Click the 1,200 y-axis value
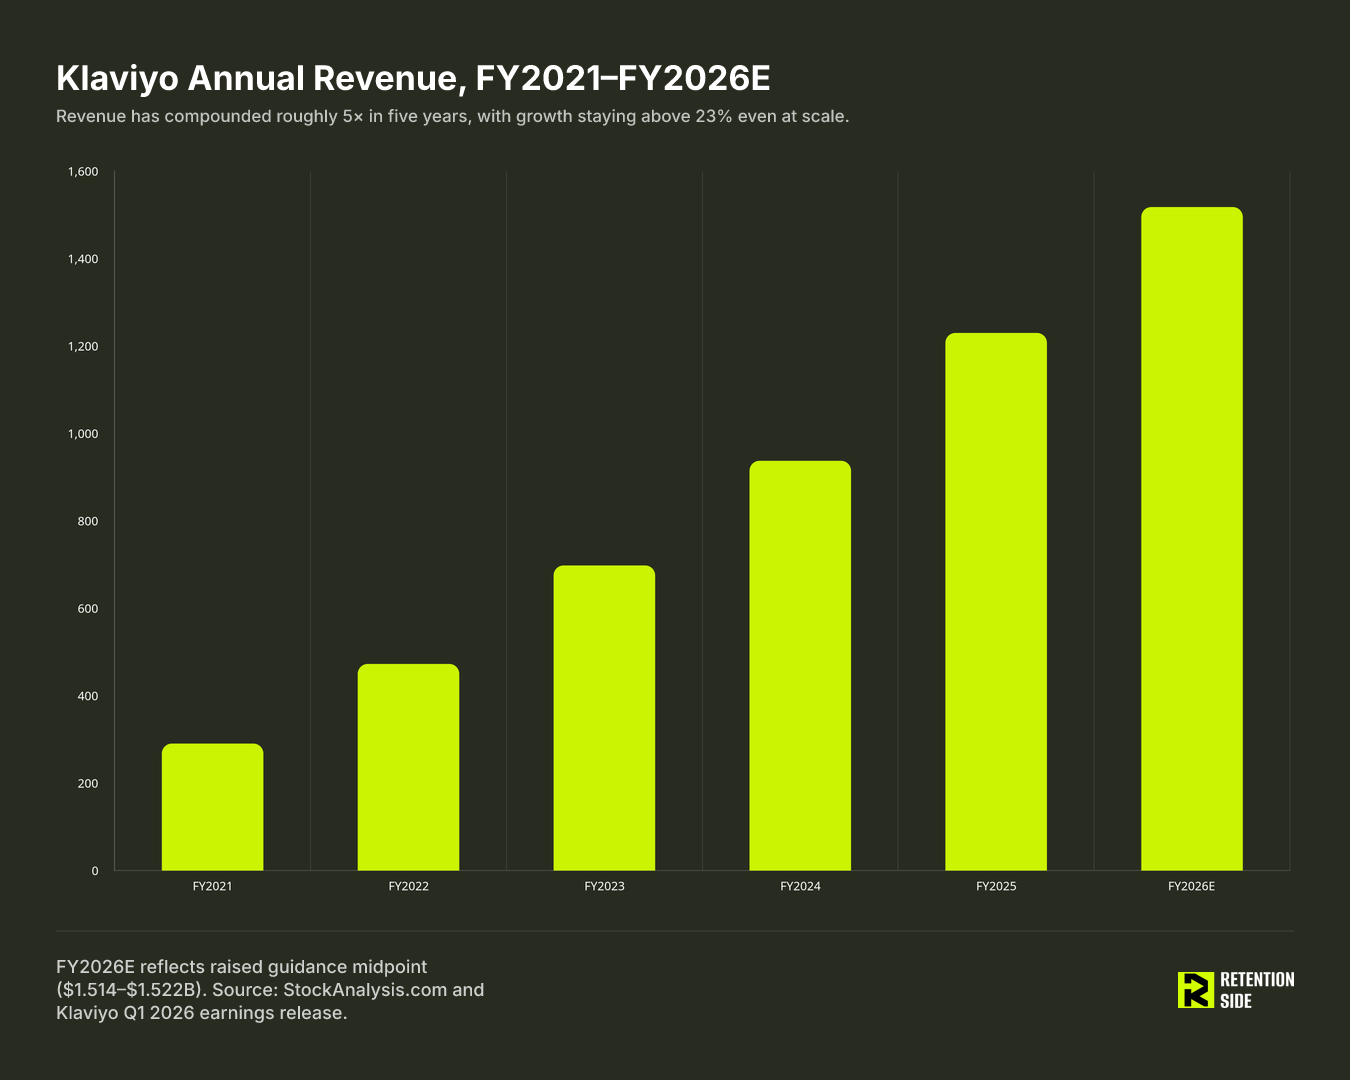 [x=83, y=347]
